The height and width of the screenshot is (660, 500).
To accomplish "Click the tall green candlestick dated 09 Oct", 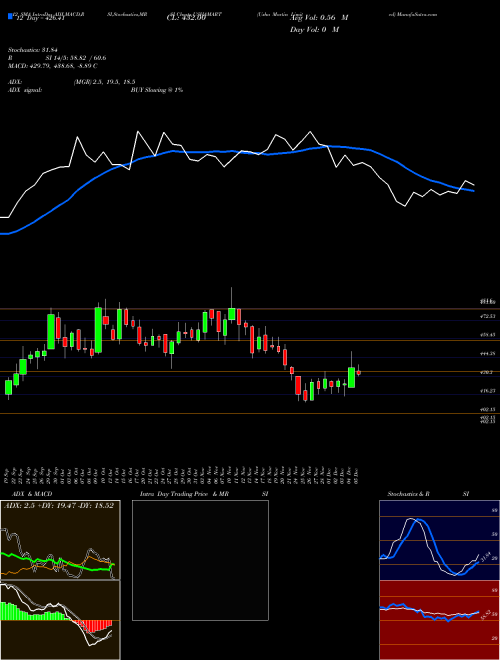I will click(98, 330).
